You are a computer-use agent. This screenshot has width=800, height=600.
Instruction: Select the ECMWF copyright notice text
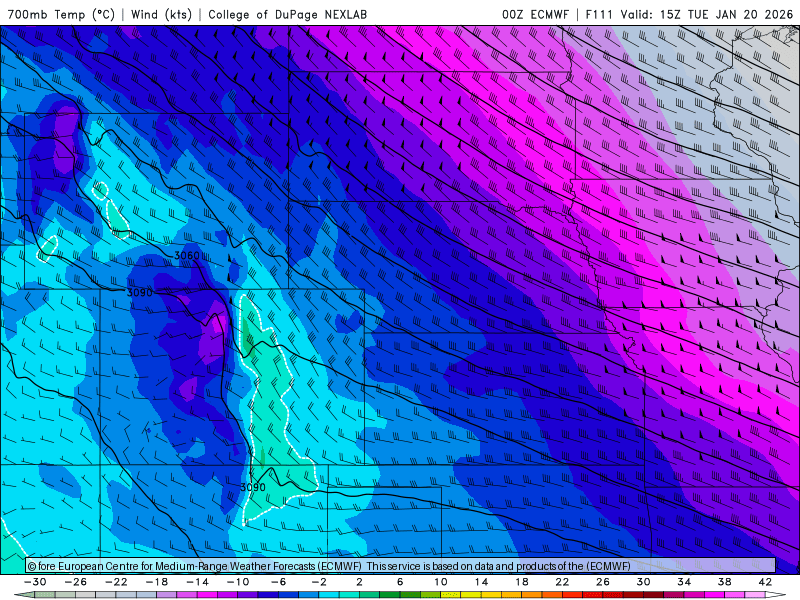point(329,566)
